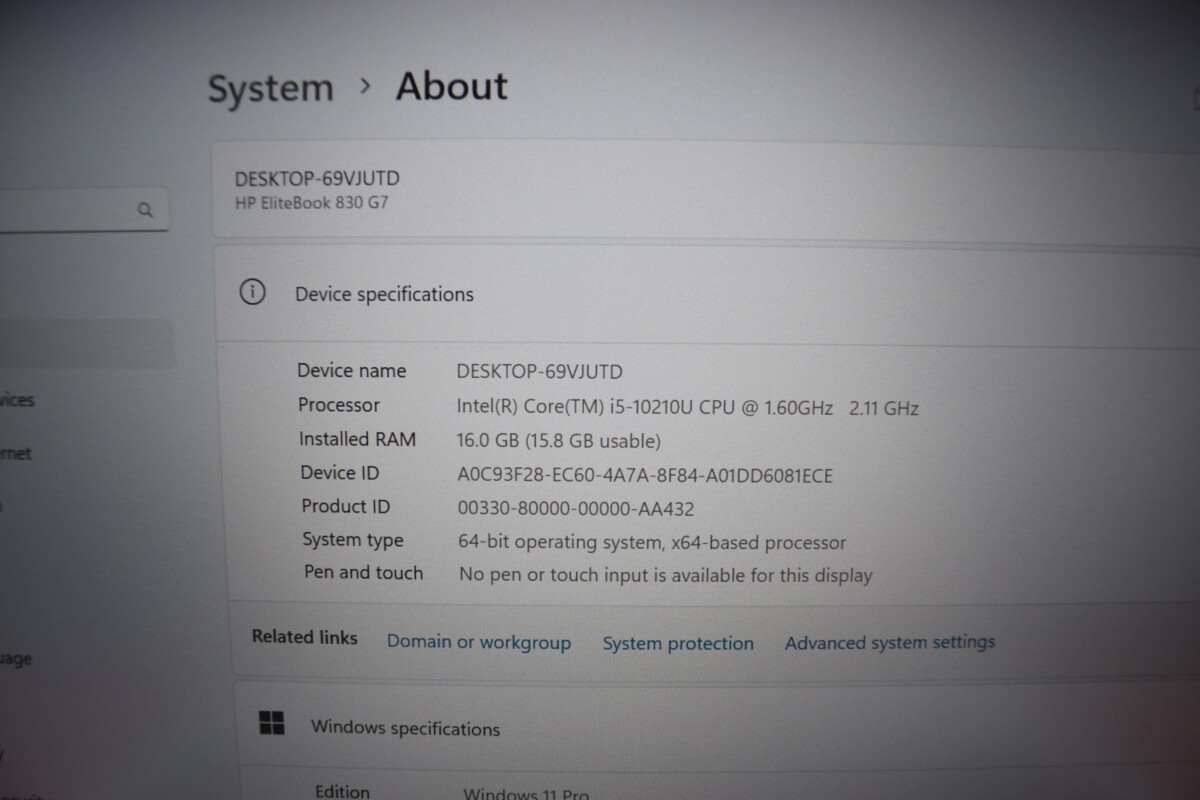Click the About page title
This screenshot has width=1200, height=800.
click(452, 86)
